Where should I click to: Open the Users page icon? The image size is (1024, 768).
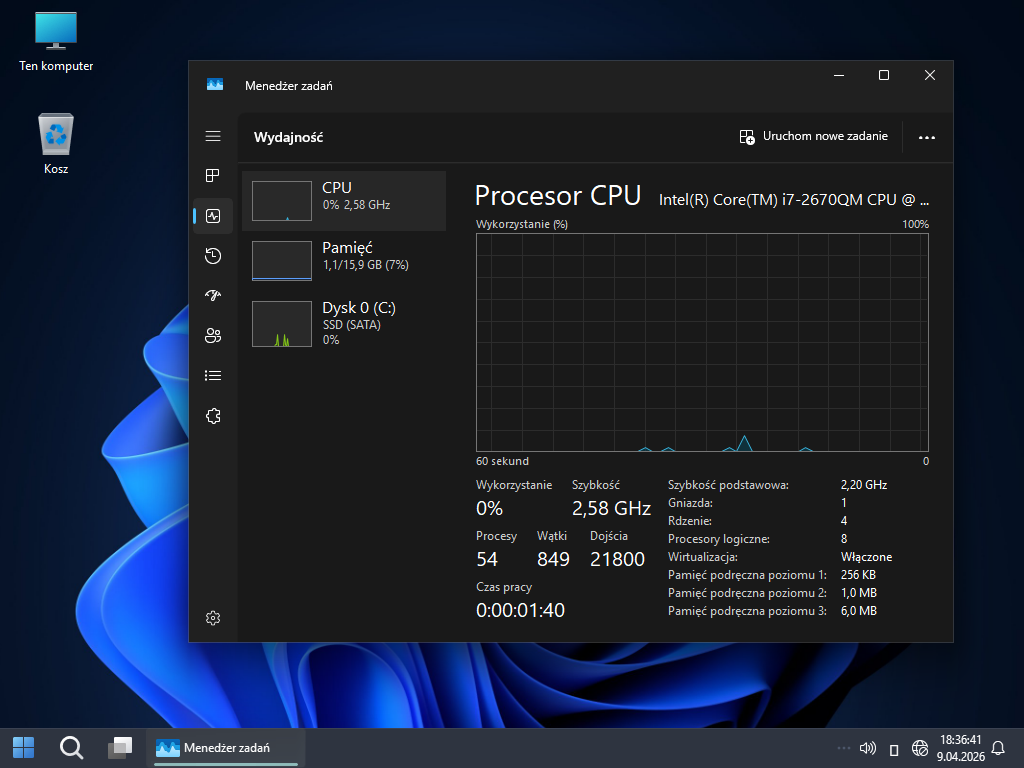click(212, 336)
